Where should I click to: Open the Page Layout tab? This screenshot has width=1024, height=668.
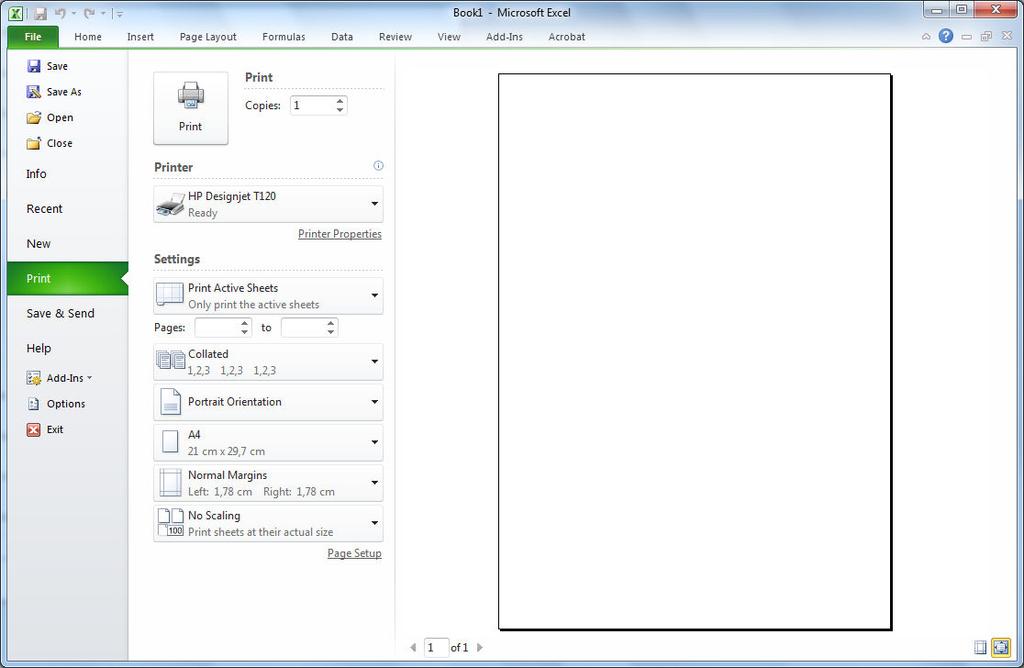coord(208,37)
